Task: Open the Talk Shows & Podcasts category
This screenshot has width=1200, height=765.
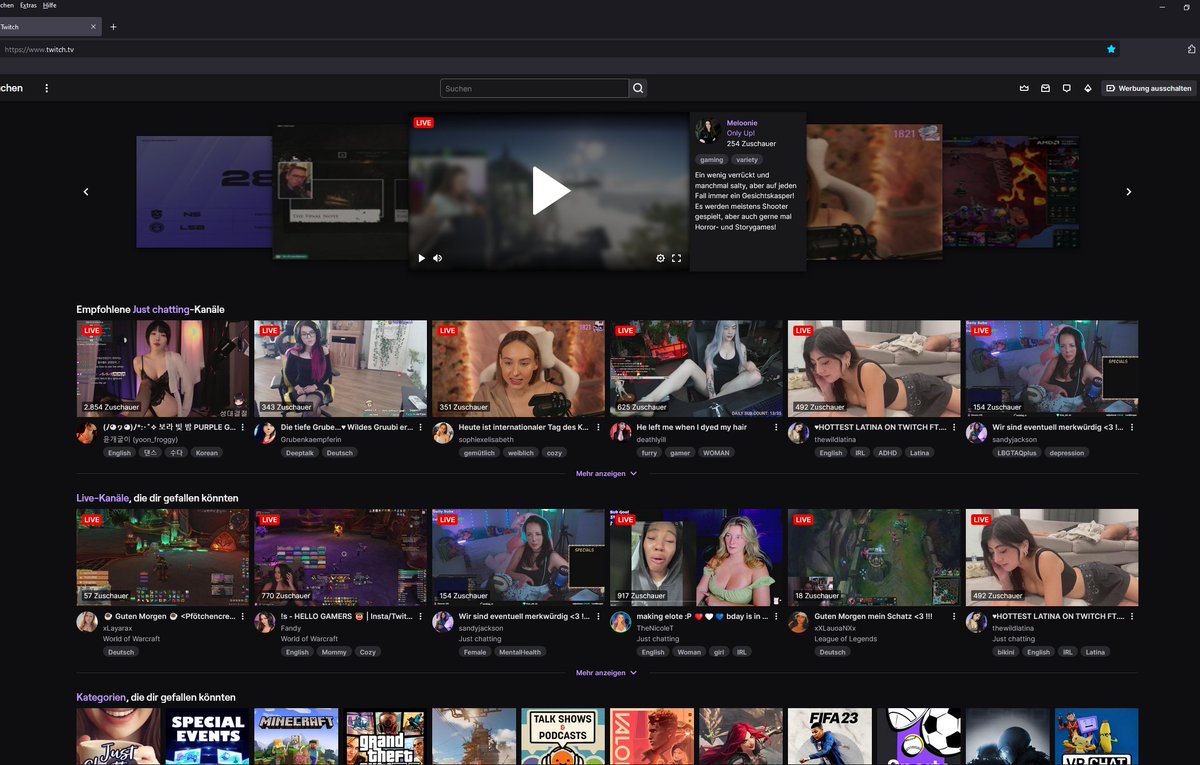Action: coord(563,737)
